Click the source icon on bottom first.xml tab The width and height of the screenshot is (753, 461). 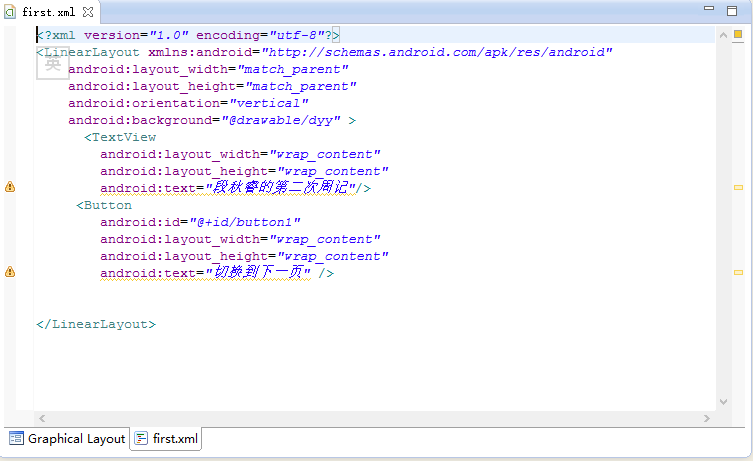point(141,438)
